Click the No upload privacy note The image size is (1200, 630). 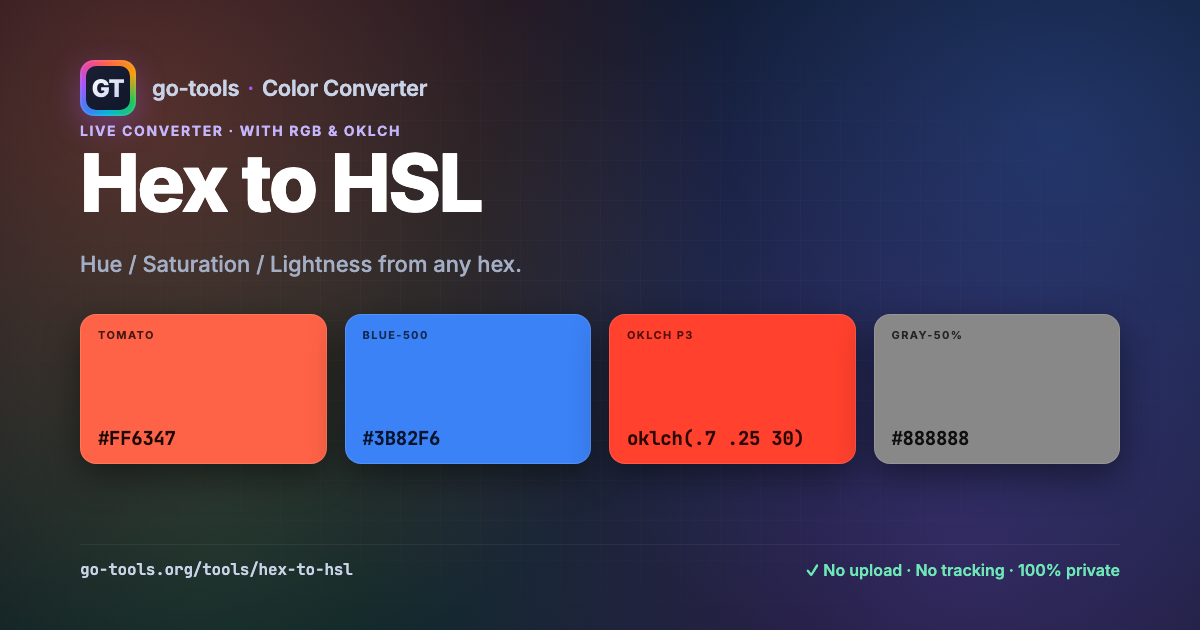pos(962,570)
